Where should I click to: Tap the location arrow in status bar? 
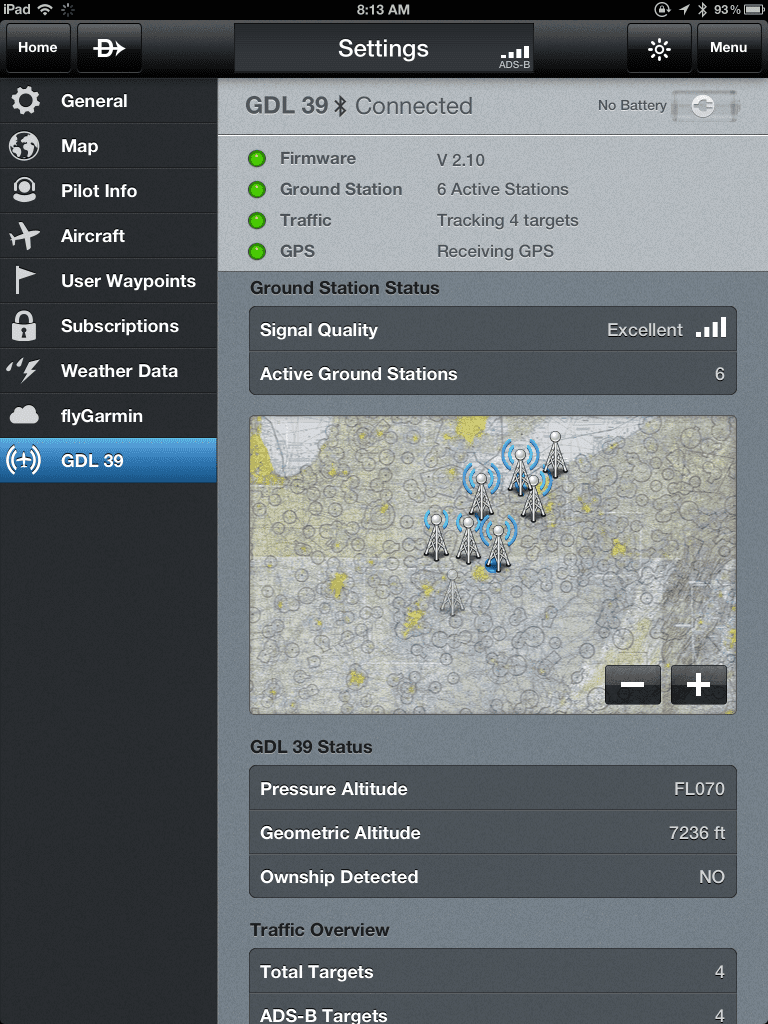(x=684, y=9)
